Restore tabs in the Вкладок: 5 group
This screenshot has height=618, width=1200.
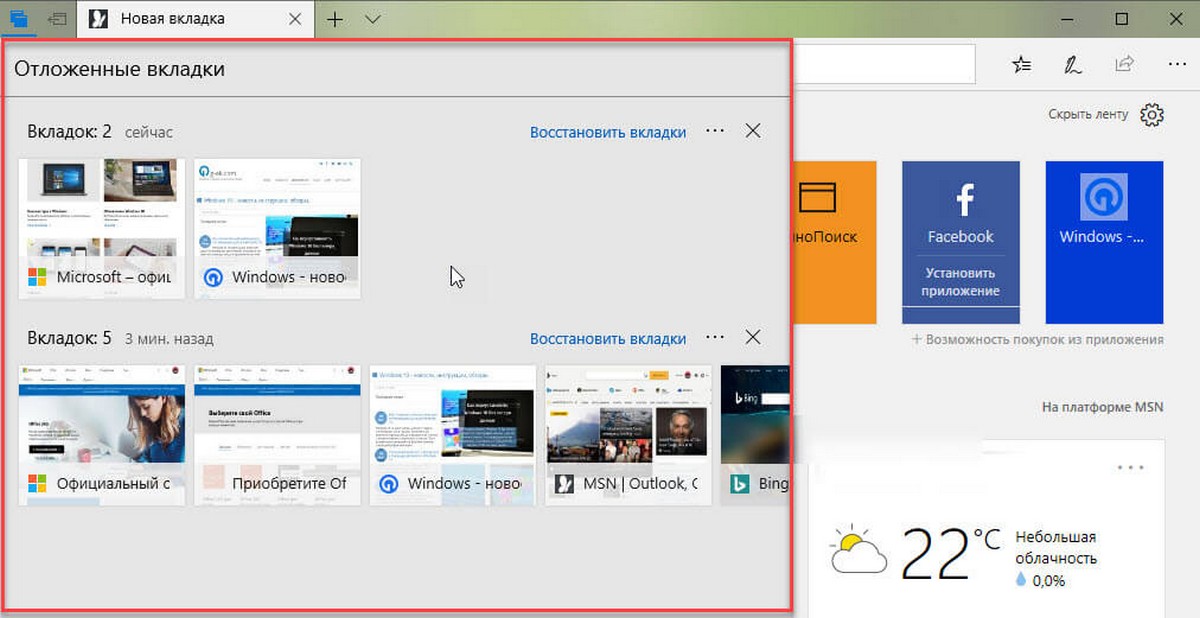[608, 339]
